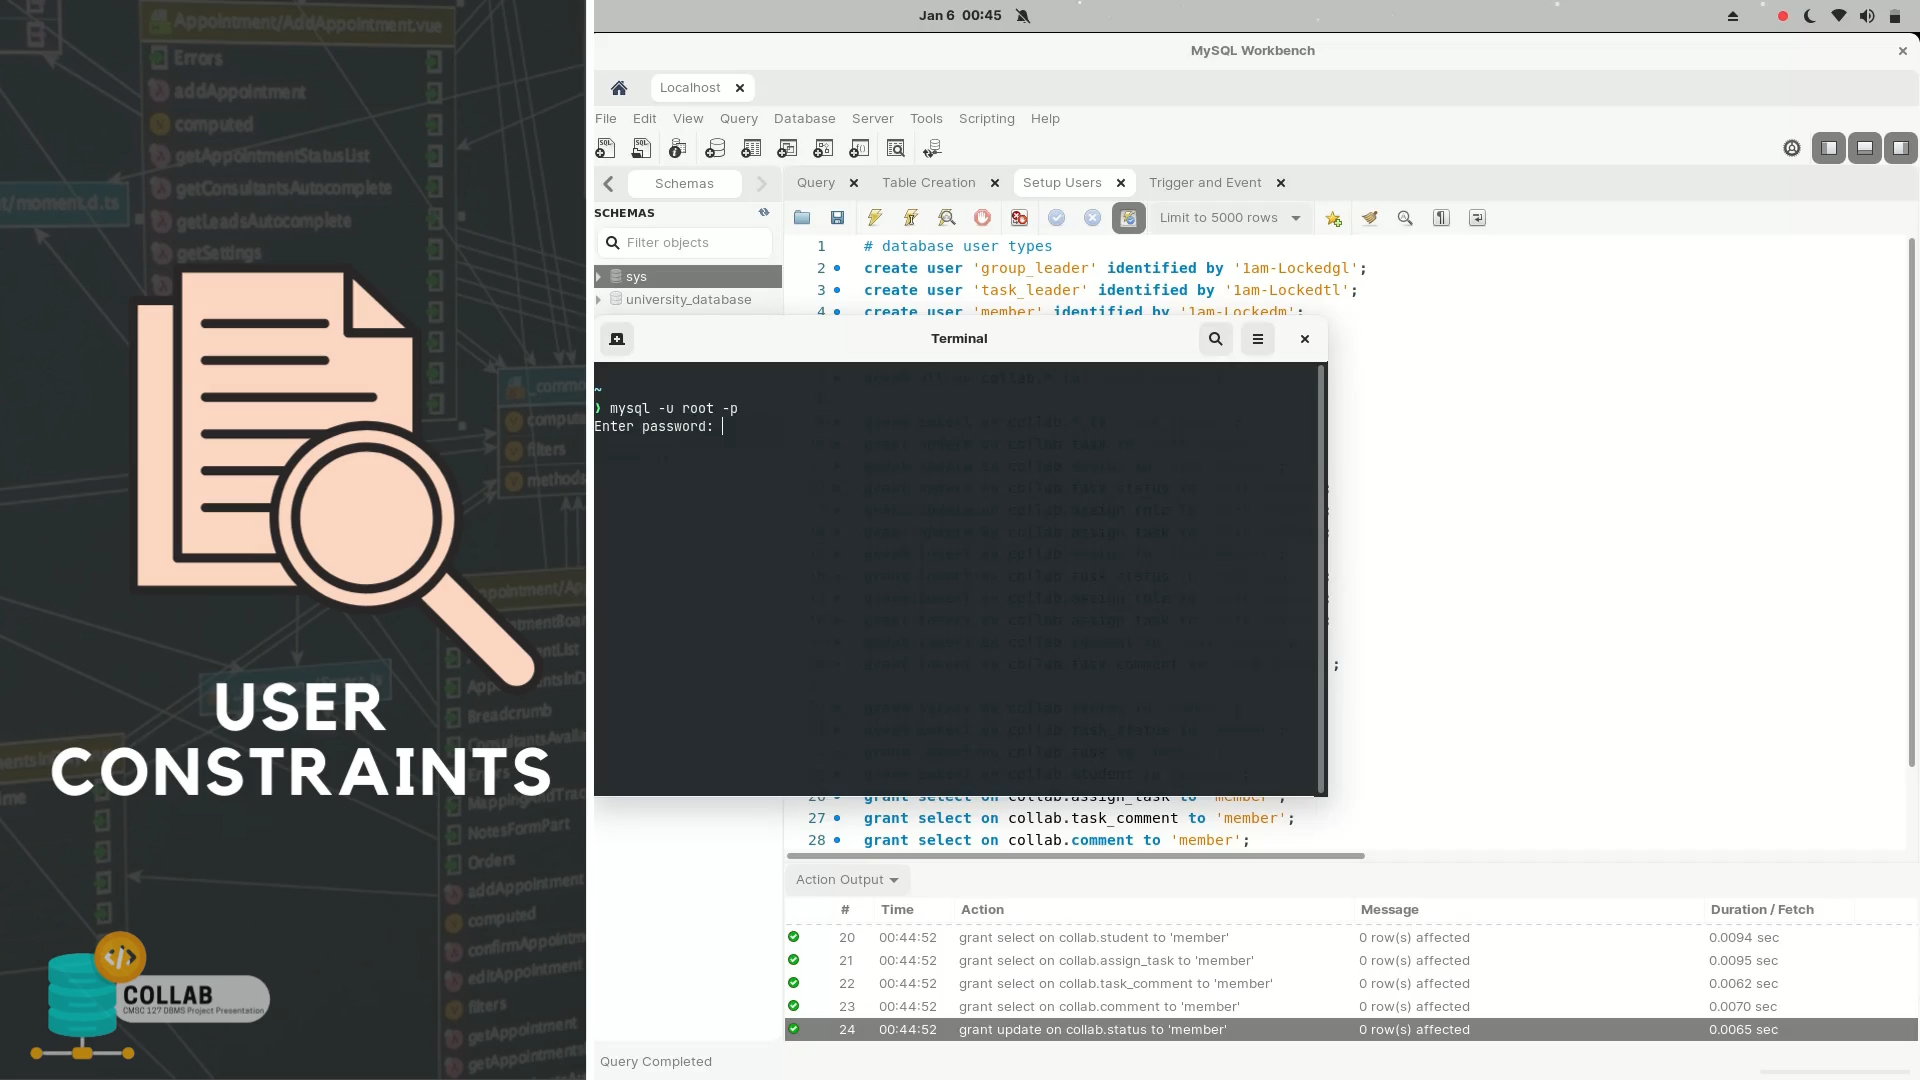Go to next sidebar tab arrow
This screenshot has height=1080, width=1920.
(x=762, y=184)
